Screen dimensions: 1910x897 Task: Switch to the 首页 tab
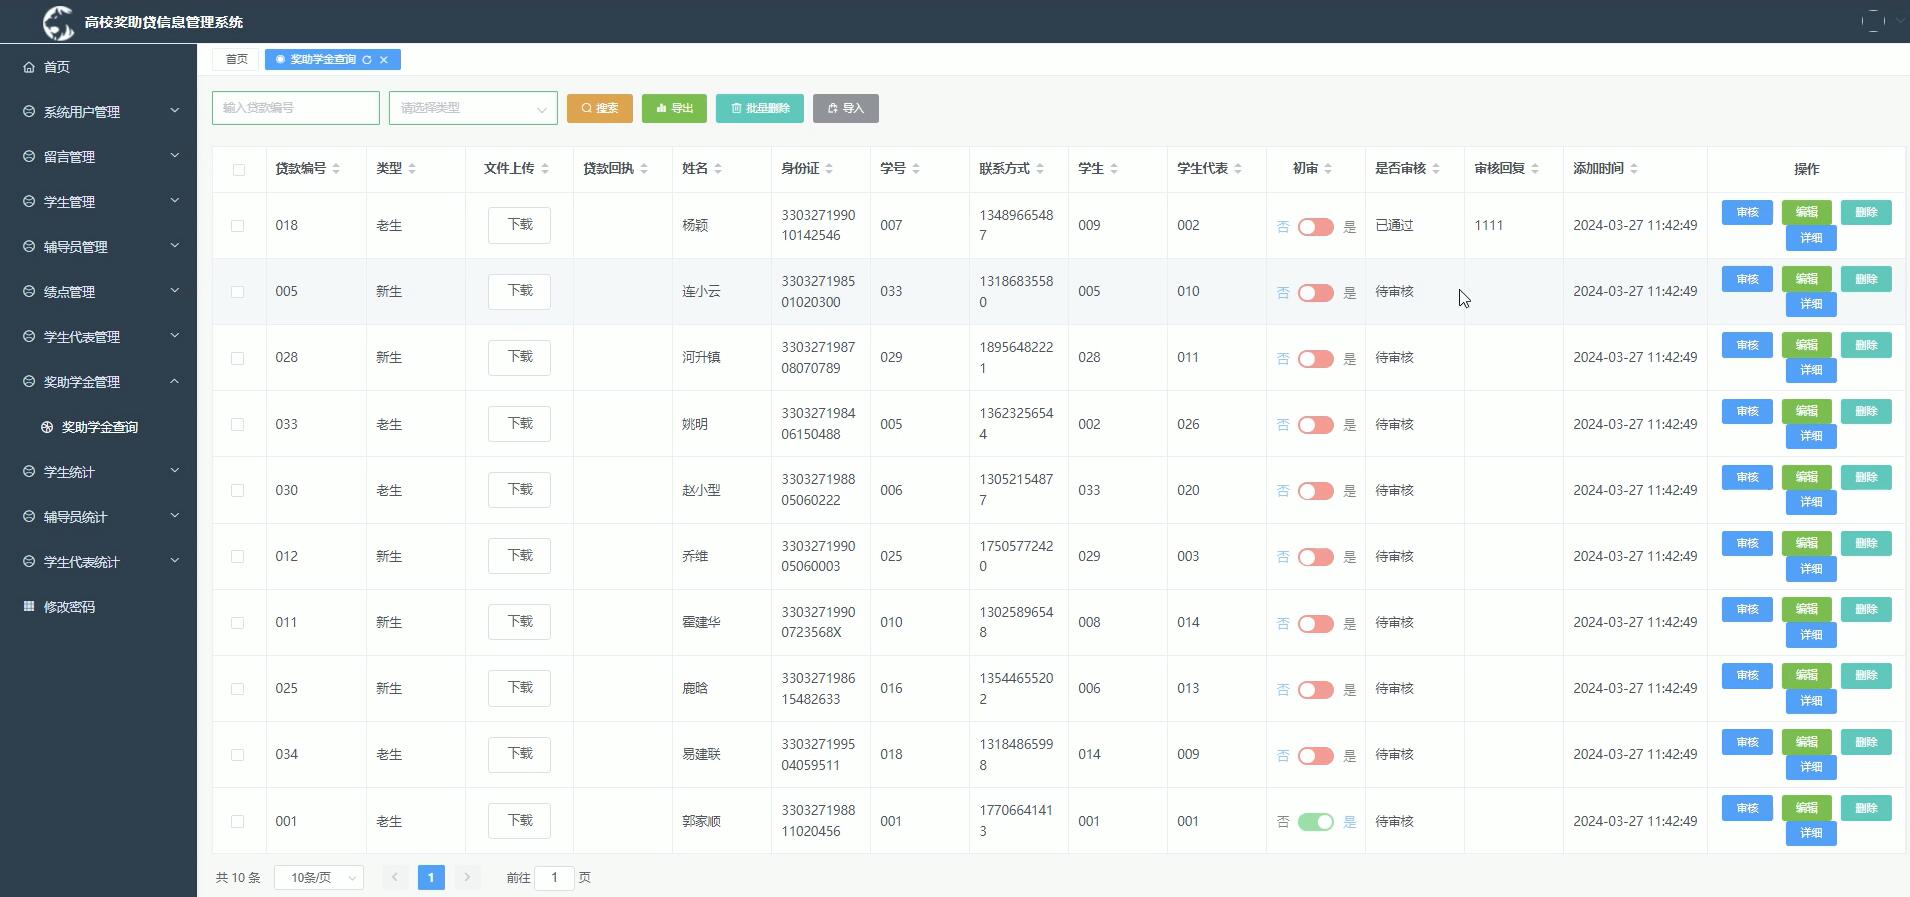(x=236, y=60)
